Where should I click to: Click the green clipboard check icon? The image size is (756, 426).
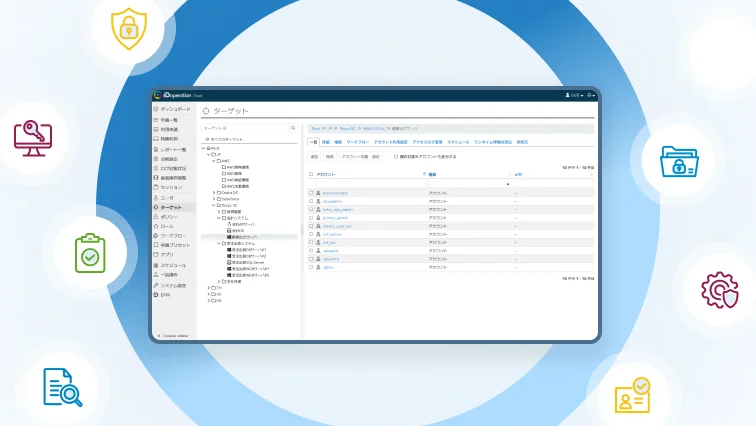click(x=90, y=255)
